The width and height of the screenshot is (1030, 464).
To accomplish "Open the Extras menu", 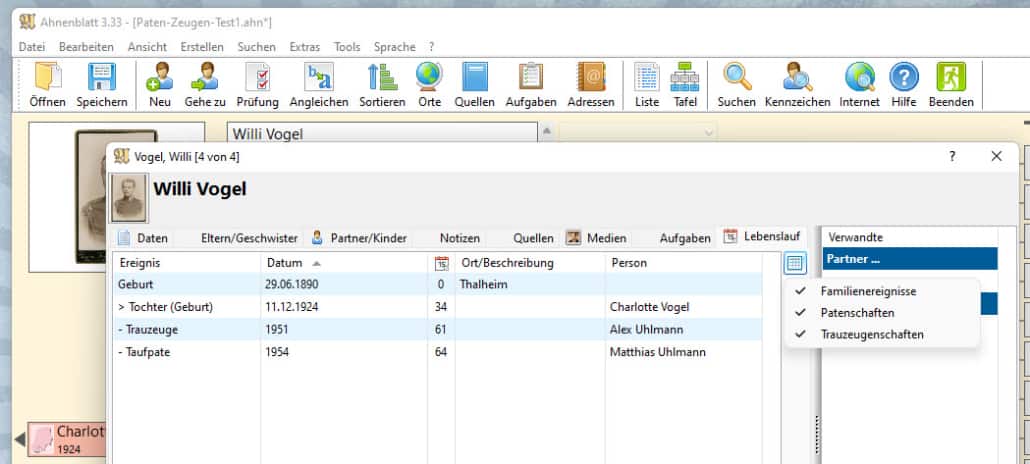I will click(305, 47).
